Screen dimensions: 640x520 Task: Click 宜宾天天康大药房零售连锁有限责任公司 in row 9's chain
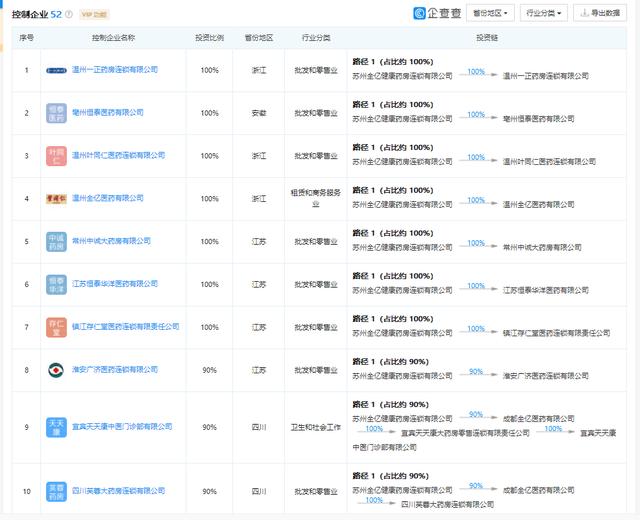click(x=465, y=433)
